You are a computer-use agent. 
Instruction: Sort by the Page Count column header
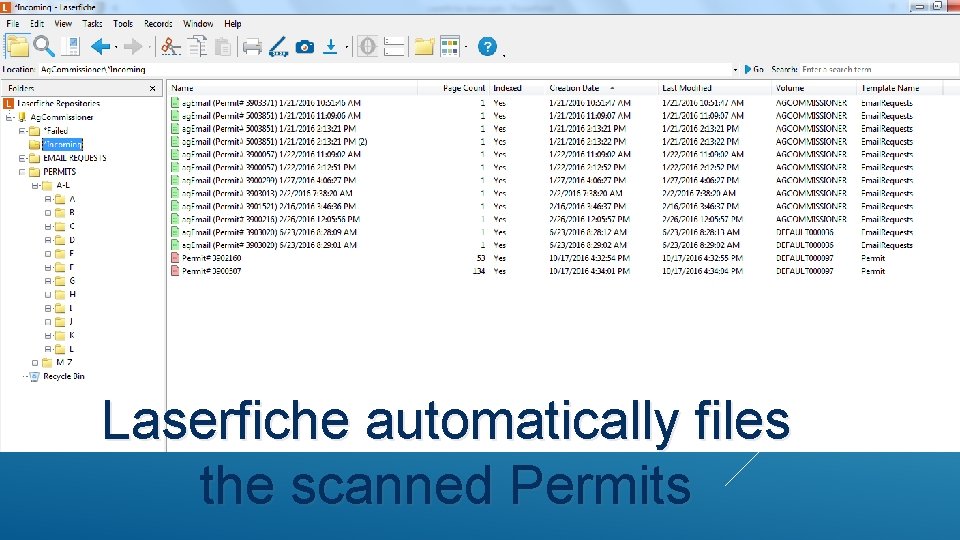point(453,88)
